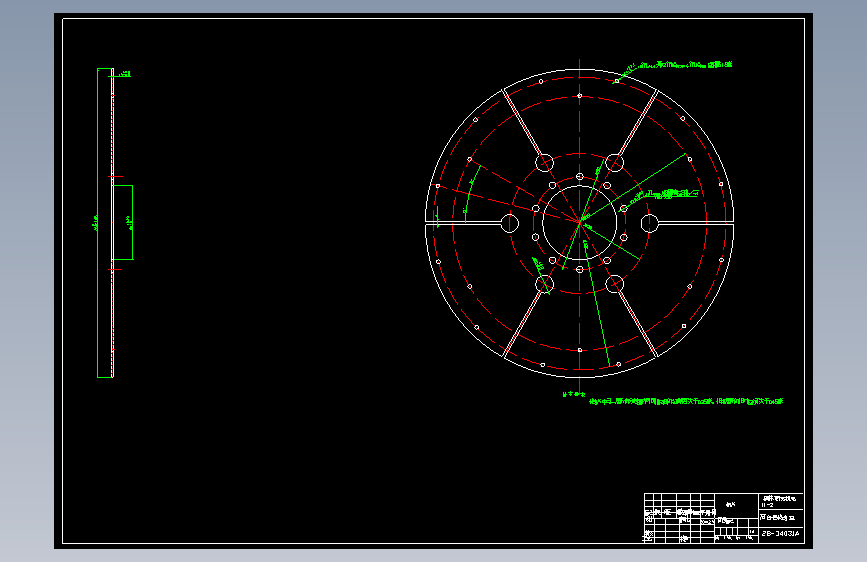Click the topmost hole of inner bolt circle
The image size is (867, 562).
[579, 176]
